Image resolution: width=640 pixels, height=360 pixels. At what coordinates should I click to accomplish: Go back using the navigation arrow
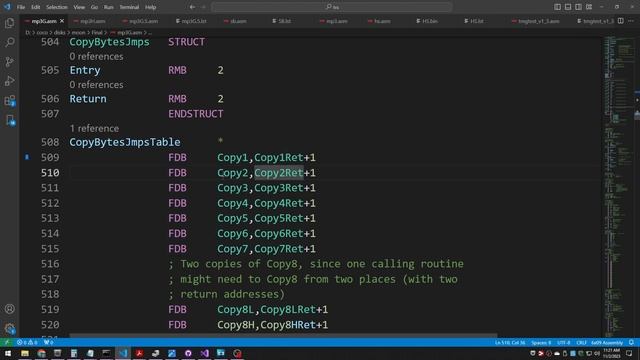pyautogui.click(x=192, y=7)
